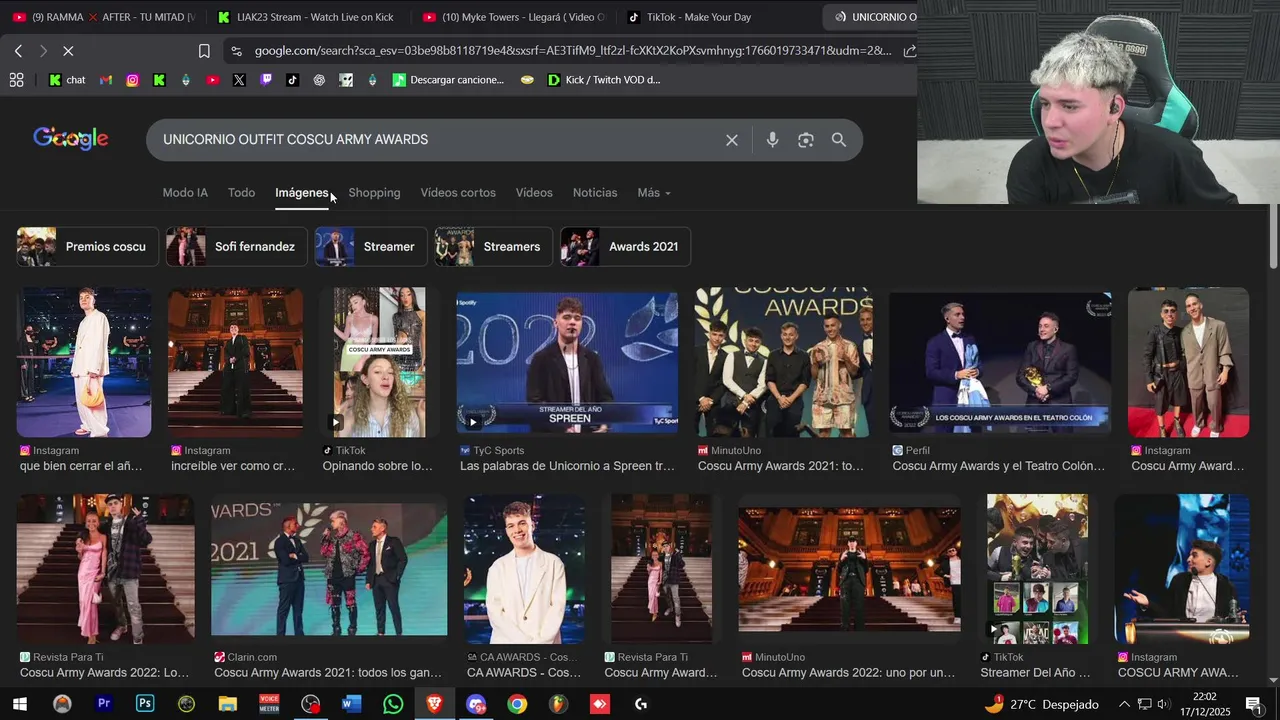Submit search with magnifying glass icon
The height and width of the screenshot is (720, 1280).
pos(839,140)
